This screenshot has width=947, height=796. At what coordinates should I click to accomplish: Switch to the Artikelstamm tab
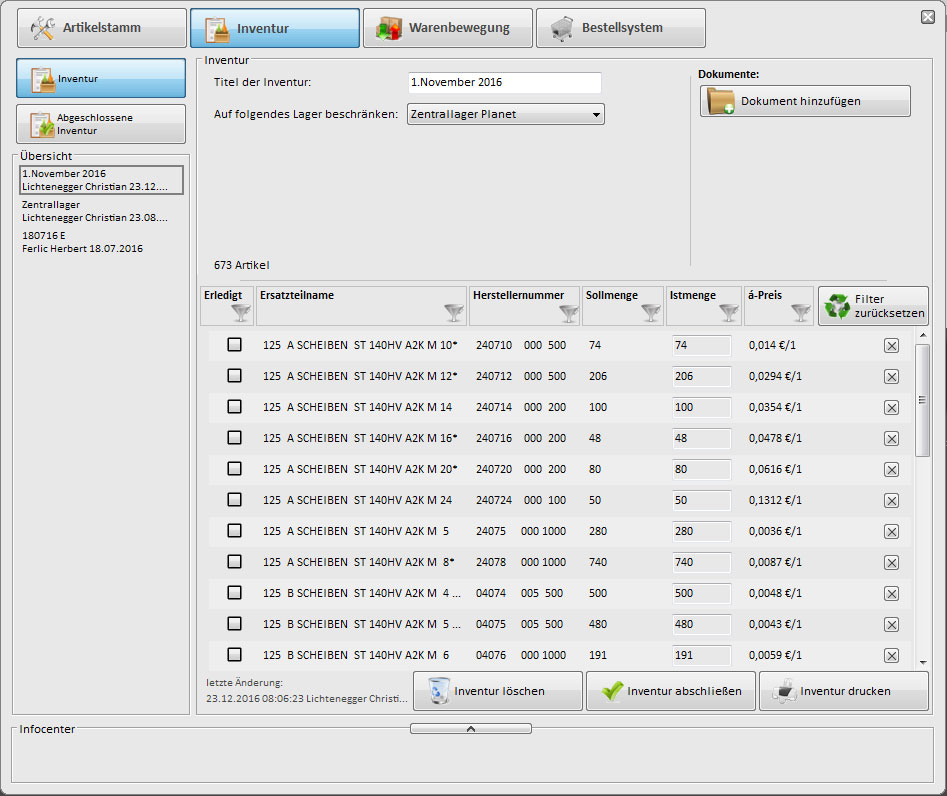(102, 28)
